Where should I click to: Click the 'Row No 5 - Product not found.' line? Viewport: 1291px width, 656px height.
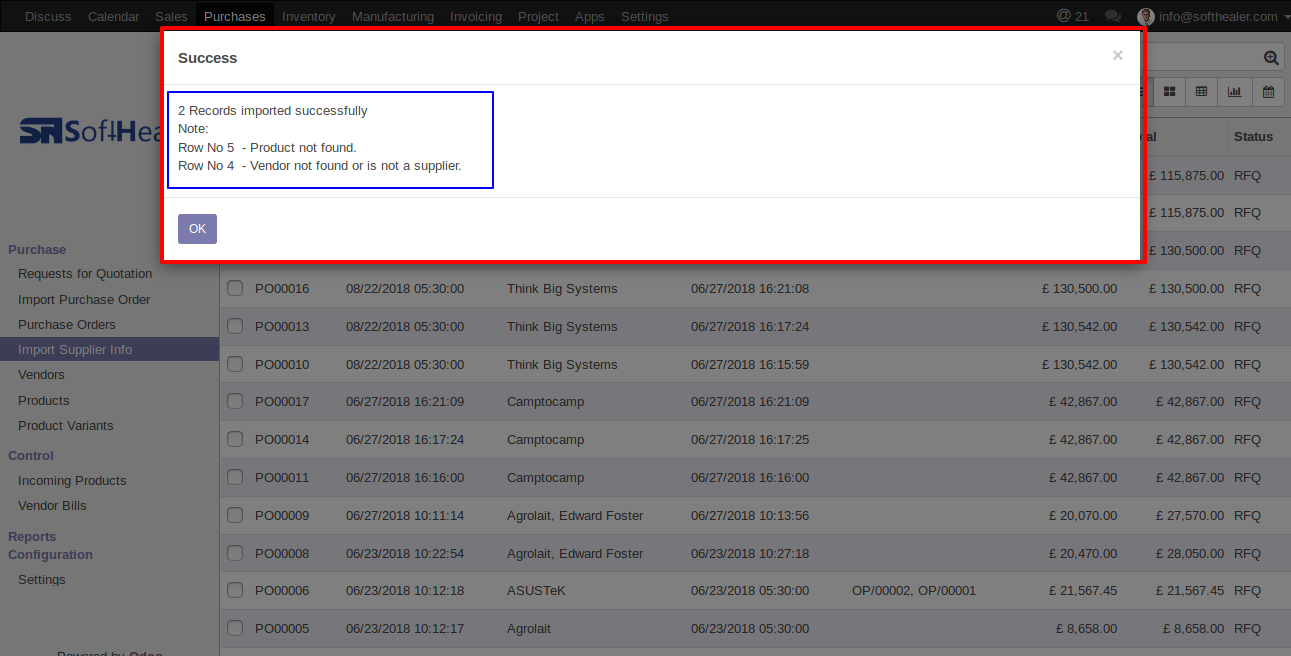pos(267,148)
